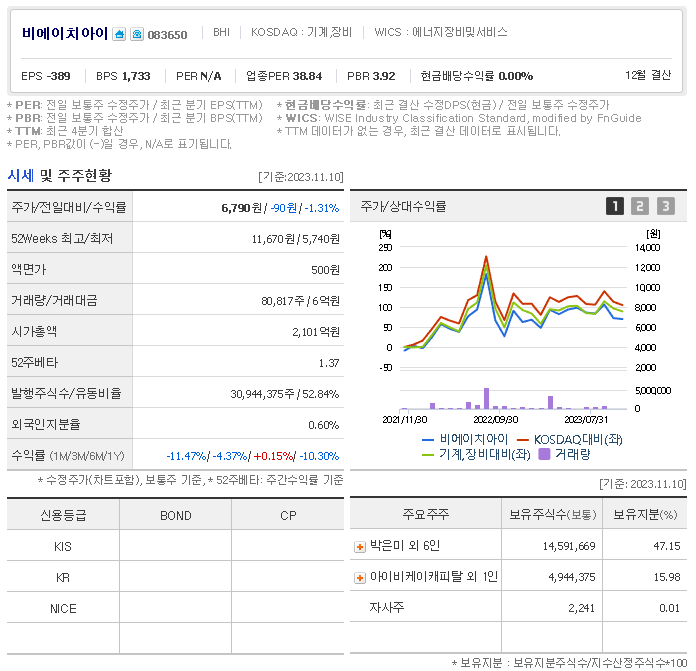This screenshot has height=671, width=696.
Task: Click 4,944,375 shares value
Action: [572, 577]
